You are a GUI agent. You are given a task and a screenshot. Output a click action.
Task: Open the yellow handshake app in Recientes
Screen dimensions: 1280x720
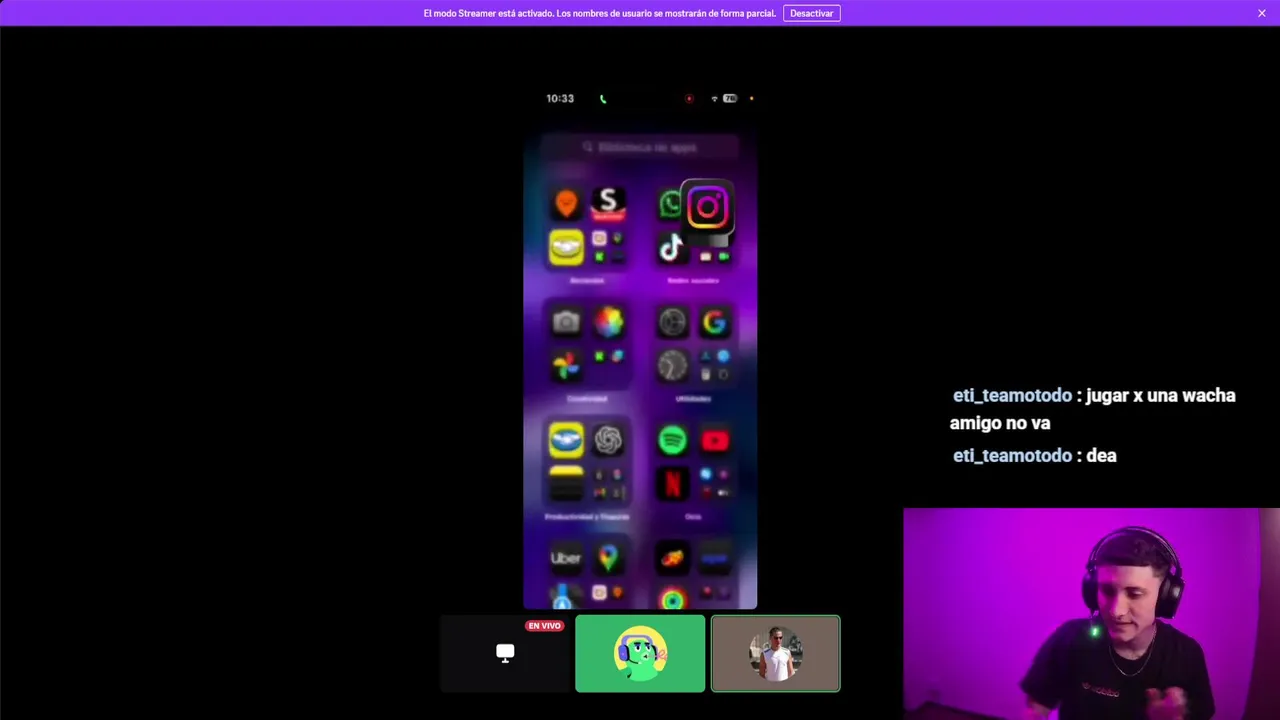[x=566, y=247]
